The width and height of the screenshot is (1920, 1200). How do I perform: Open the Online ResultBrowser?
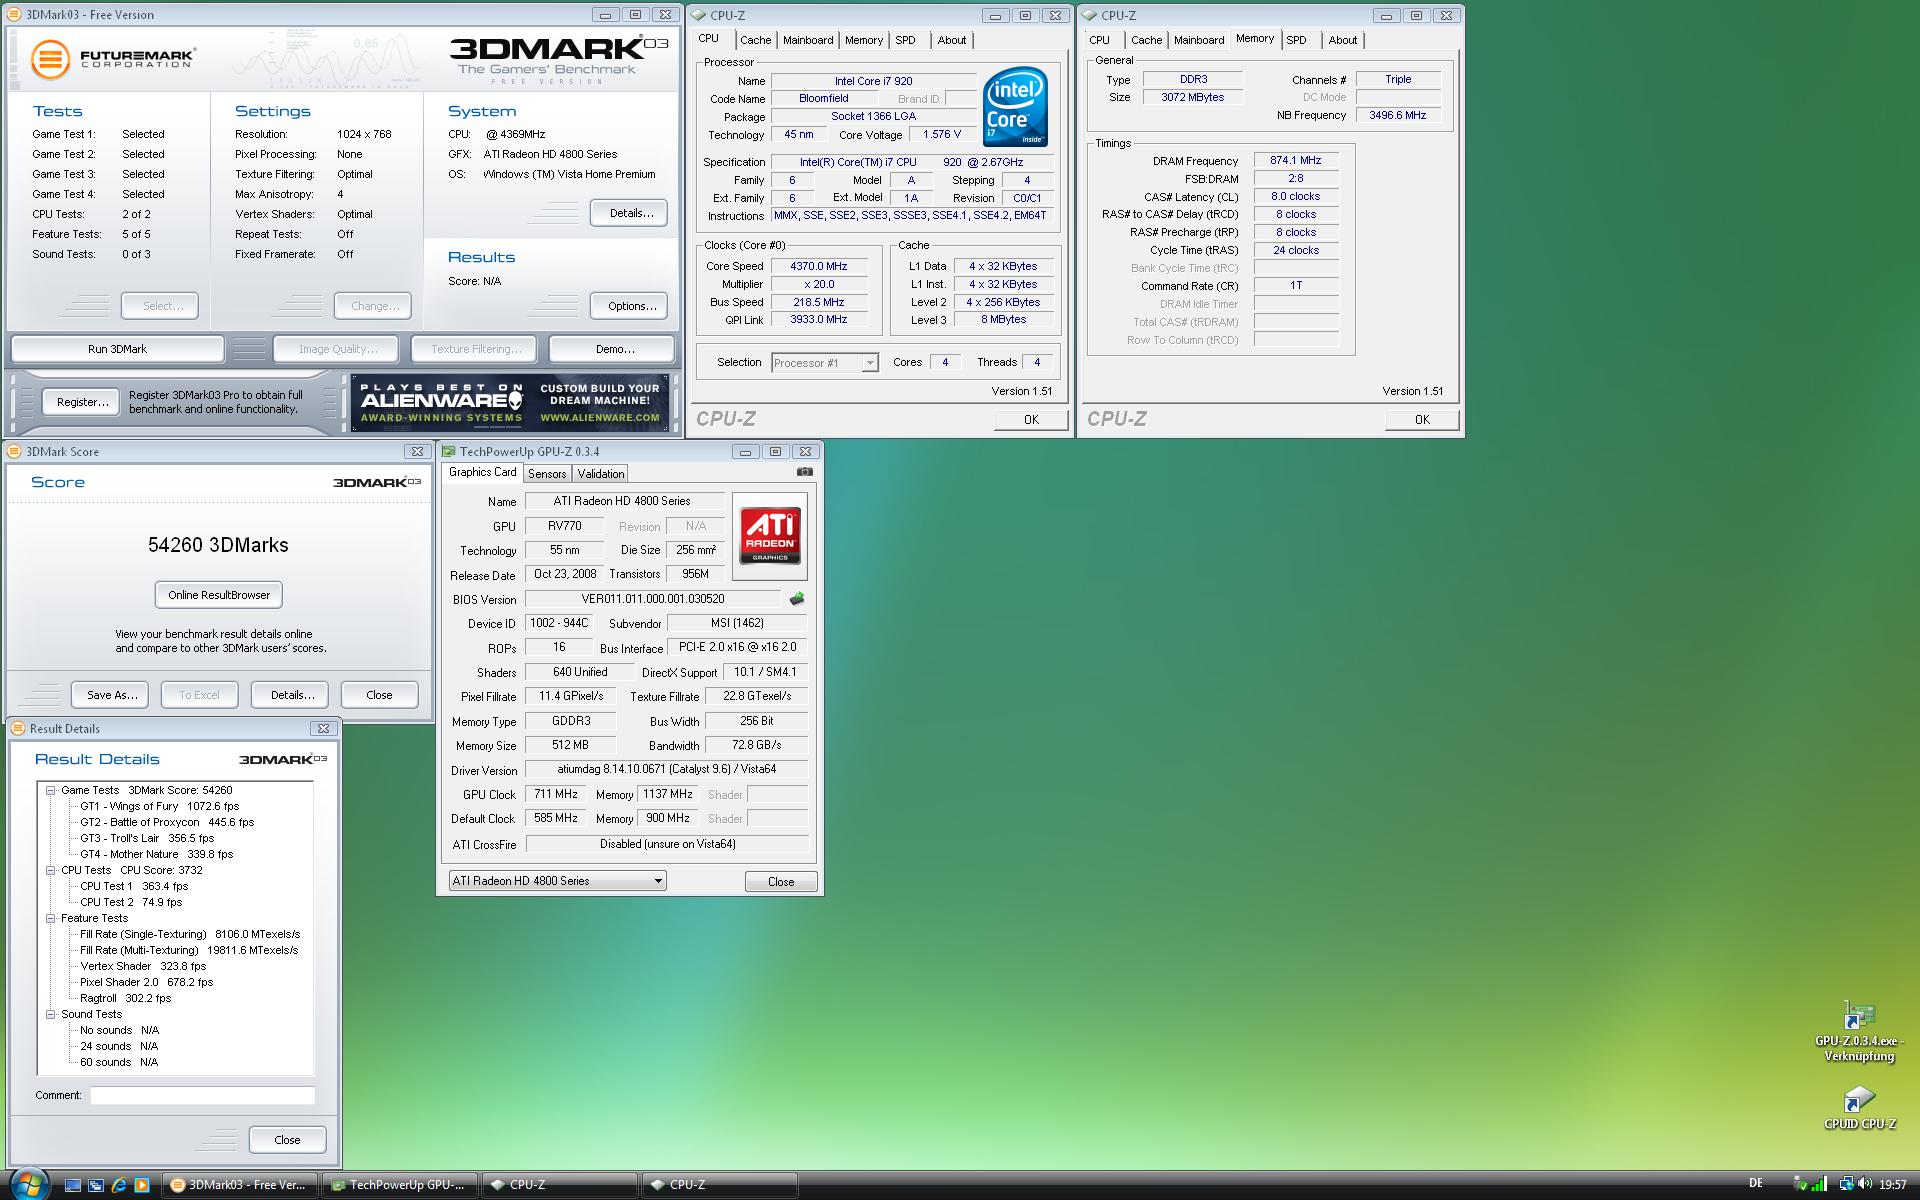click(219, 595)
